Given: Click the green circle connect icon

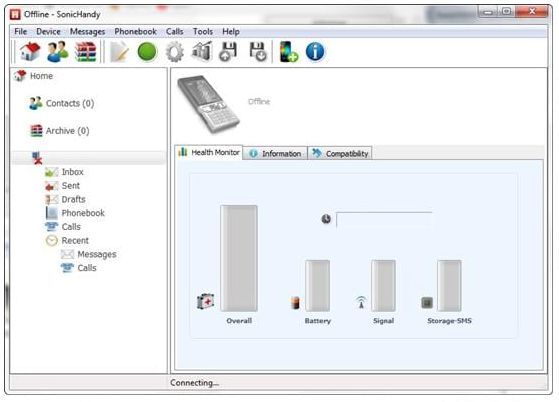Looking at the screenshot, I should click(x=147, y=52).
